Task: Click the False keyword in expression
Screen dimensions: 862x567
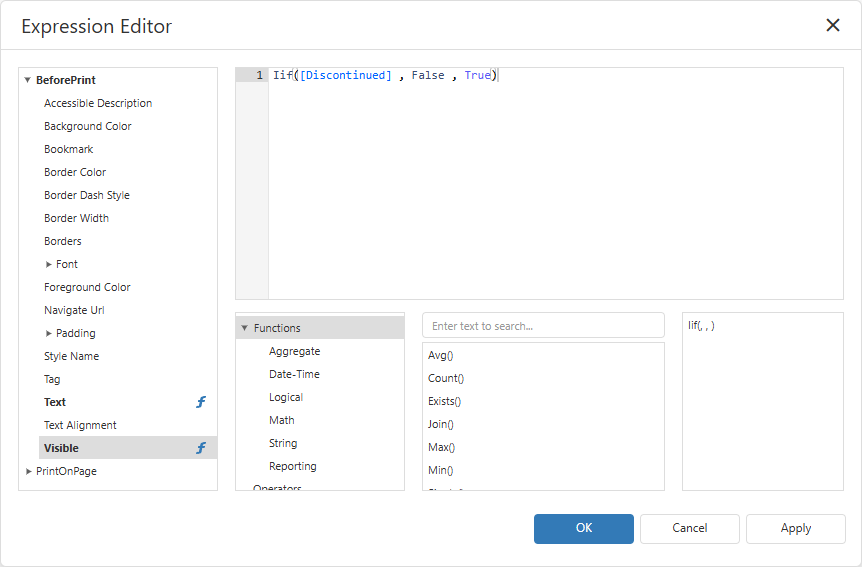Action: (x=428, y=75)
